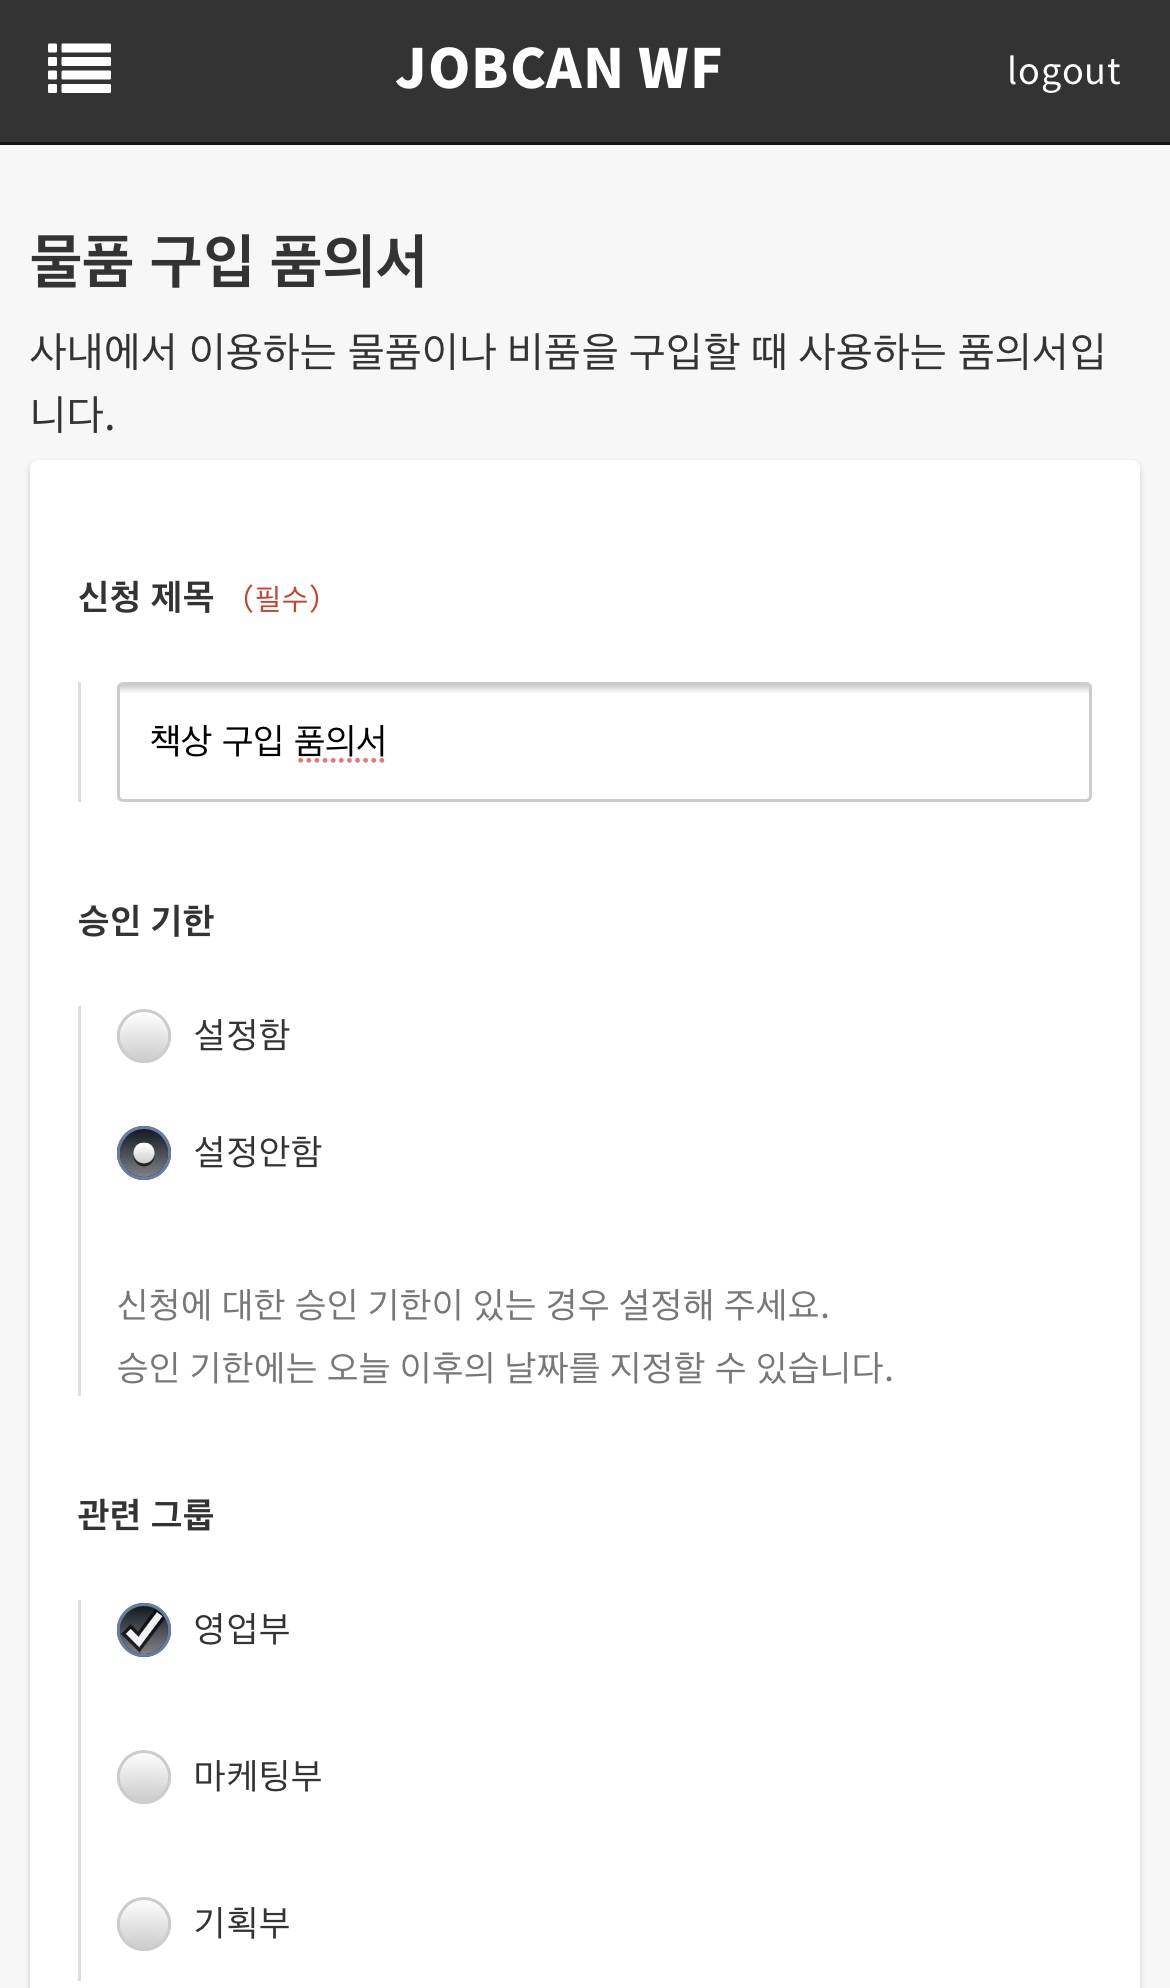The image size is (1170, 1988).
Task: Uncheck the 영업부 checkbox
Action: tap(144, 1630)
